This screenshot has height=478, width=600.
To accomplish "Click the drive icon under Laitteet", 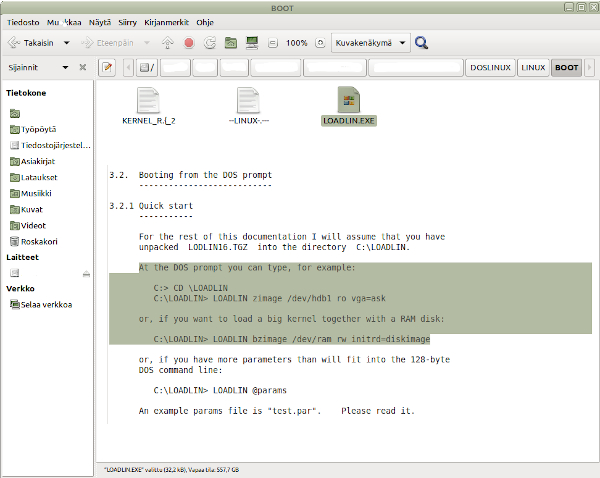I will pos(15,273).
